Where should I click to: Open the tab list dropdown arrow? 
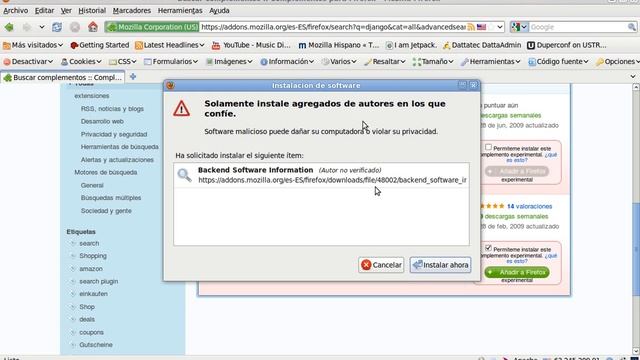tap(633, 77)
